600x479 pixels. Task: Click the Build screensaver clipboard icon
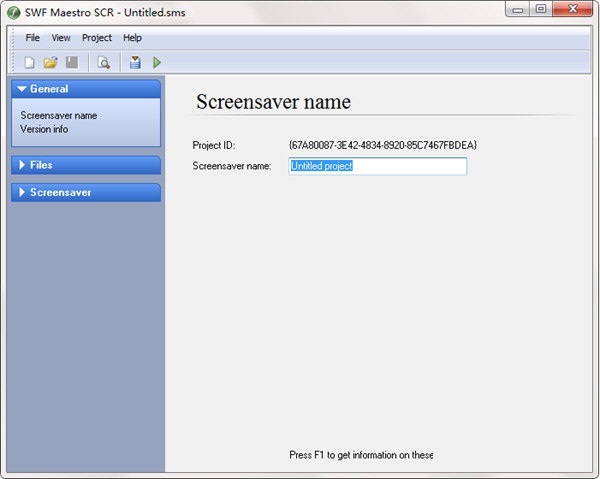pos(135,62)
